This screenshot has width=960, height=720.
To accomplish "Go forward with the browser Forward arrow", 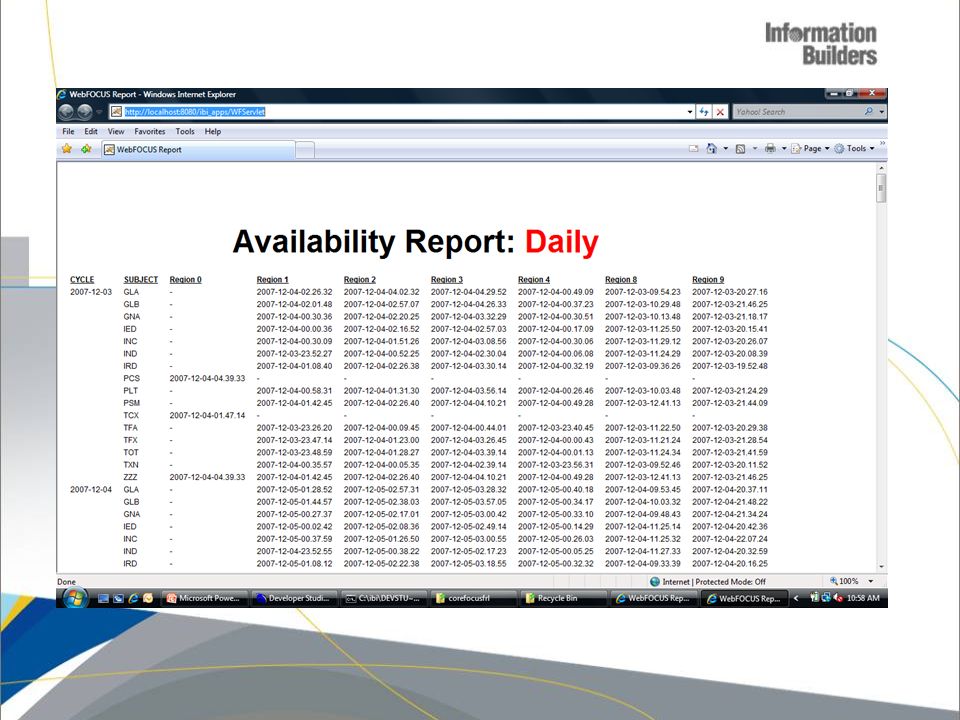I will coord(84,111).
